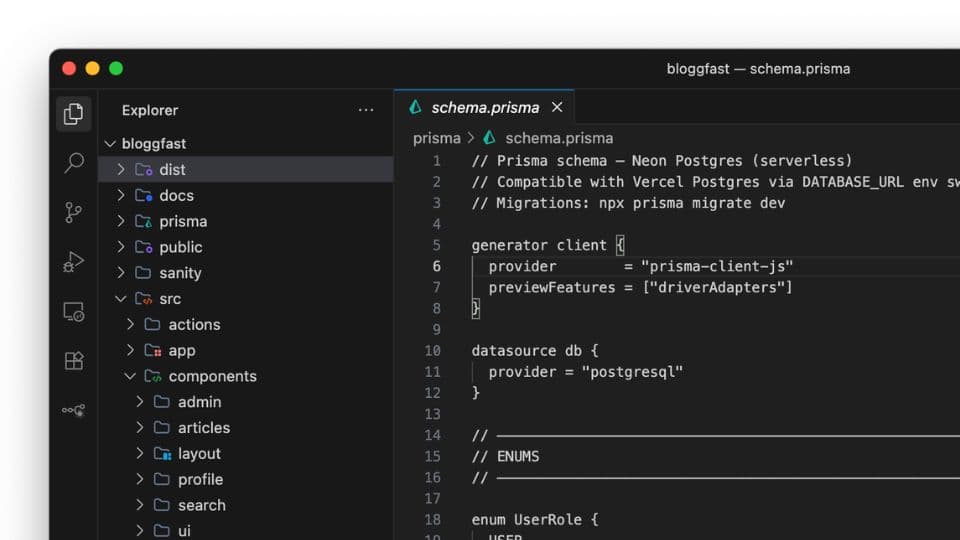Click the dist folder icon
Viewport: 960px width, 540px height.
click(144, 170)
